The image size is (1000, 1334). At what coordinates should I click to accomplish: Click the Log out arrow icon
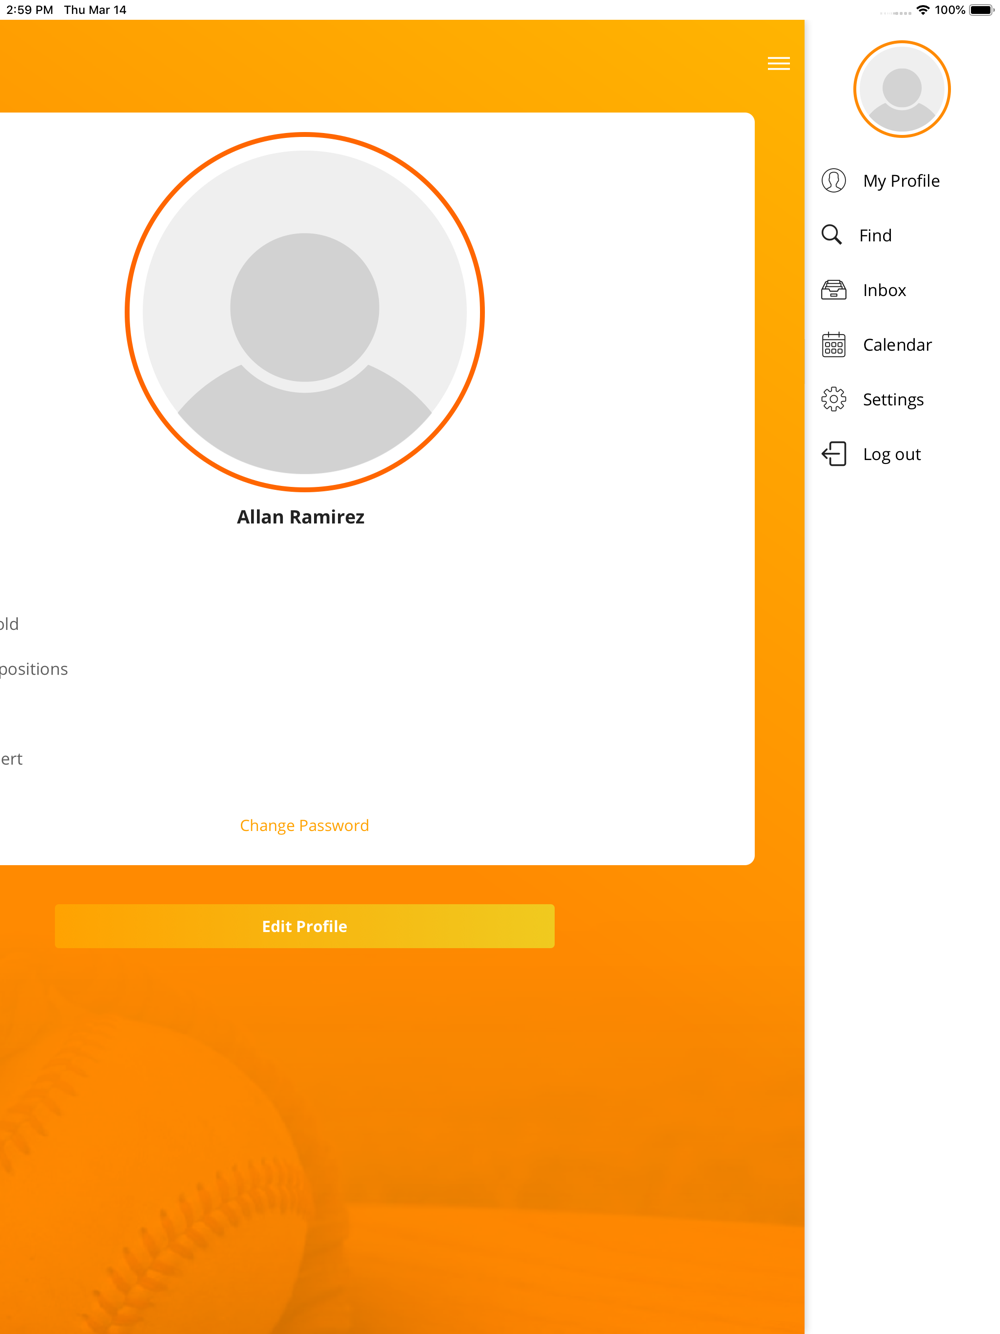coord(833,454)
